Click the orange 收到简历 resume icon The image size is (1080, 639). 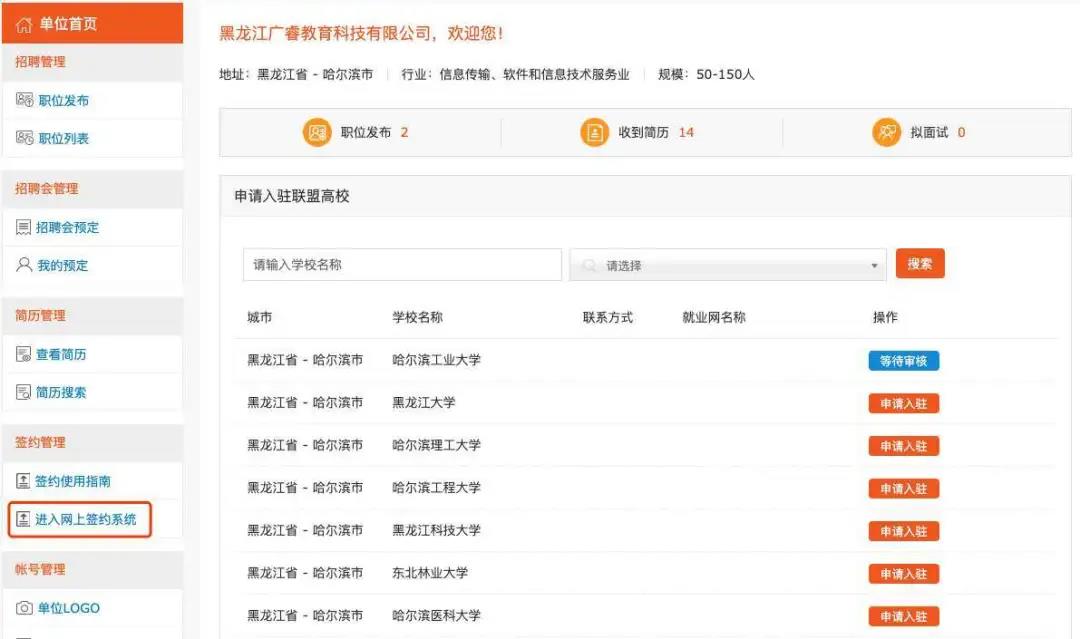click(x=594, y=132)
